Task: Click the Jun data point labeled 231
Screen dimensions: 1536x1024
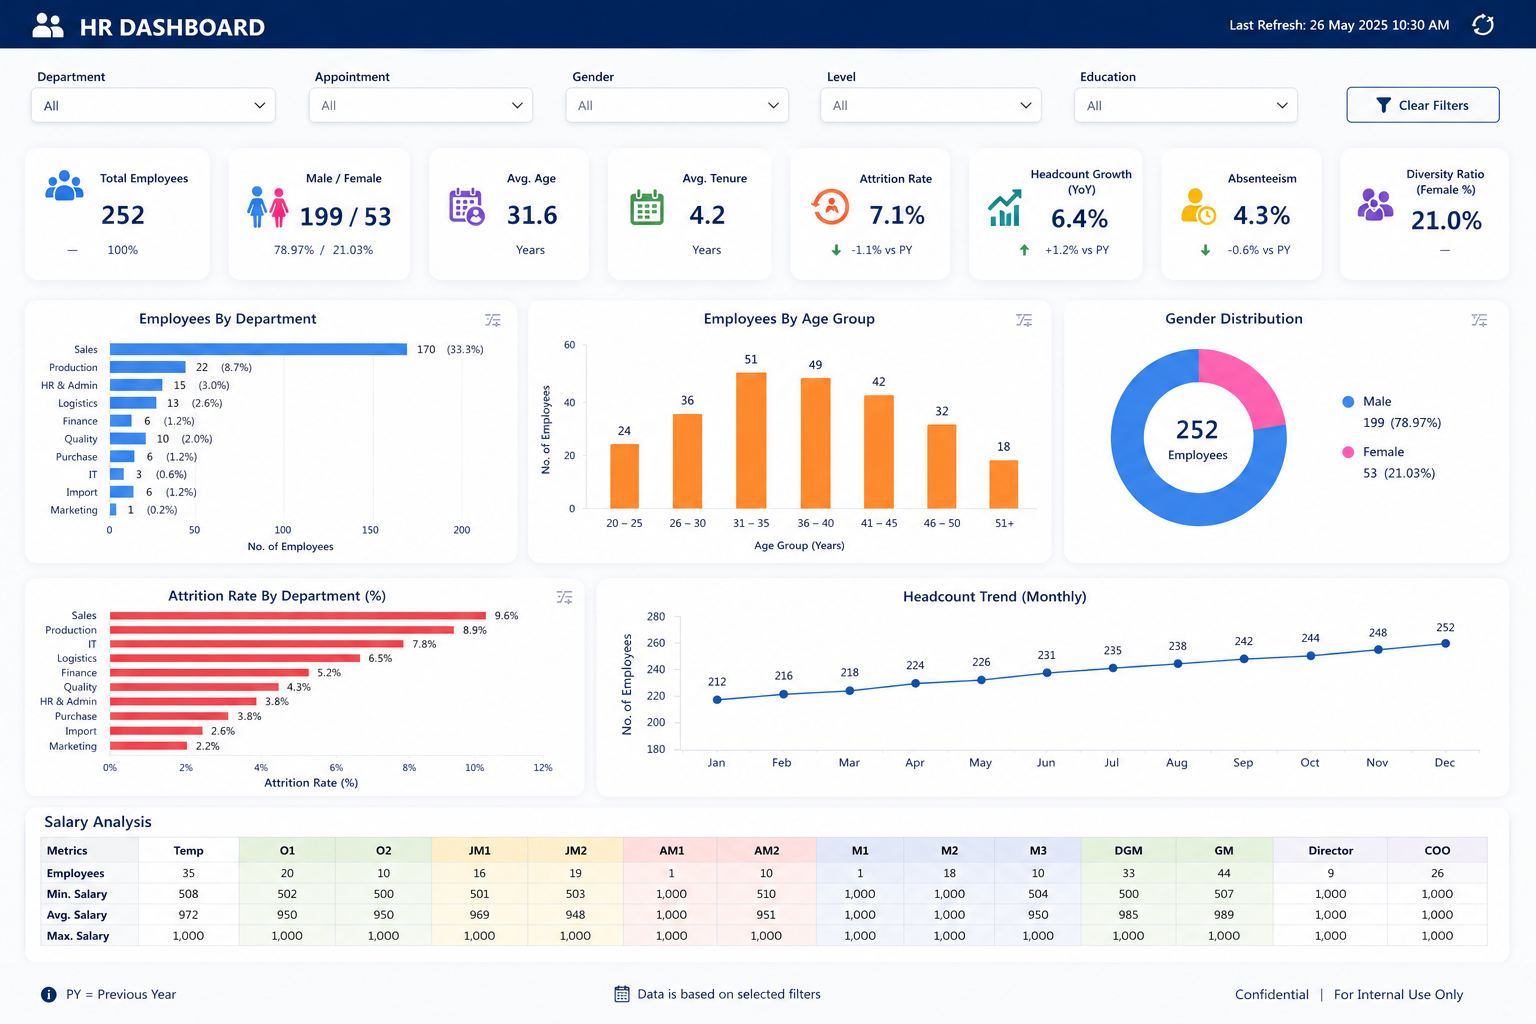Action: (1047, 673)
